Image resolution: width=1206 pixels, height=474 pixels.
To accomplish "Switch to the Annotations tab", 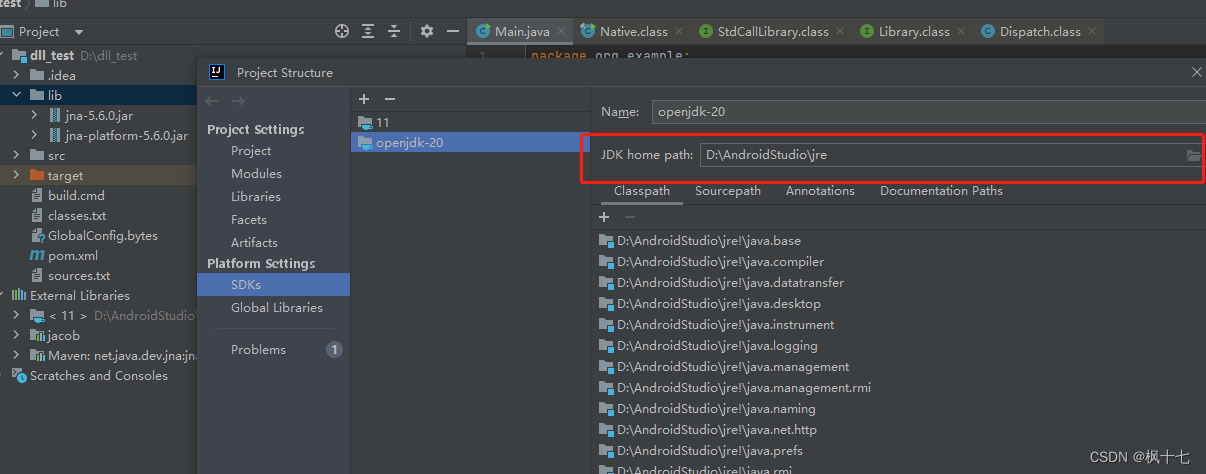I will [x=820, y=190].
